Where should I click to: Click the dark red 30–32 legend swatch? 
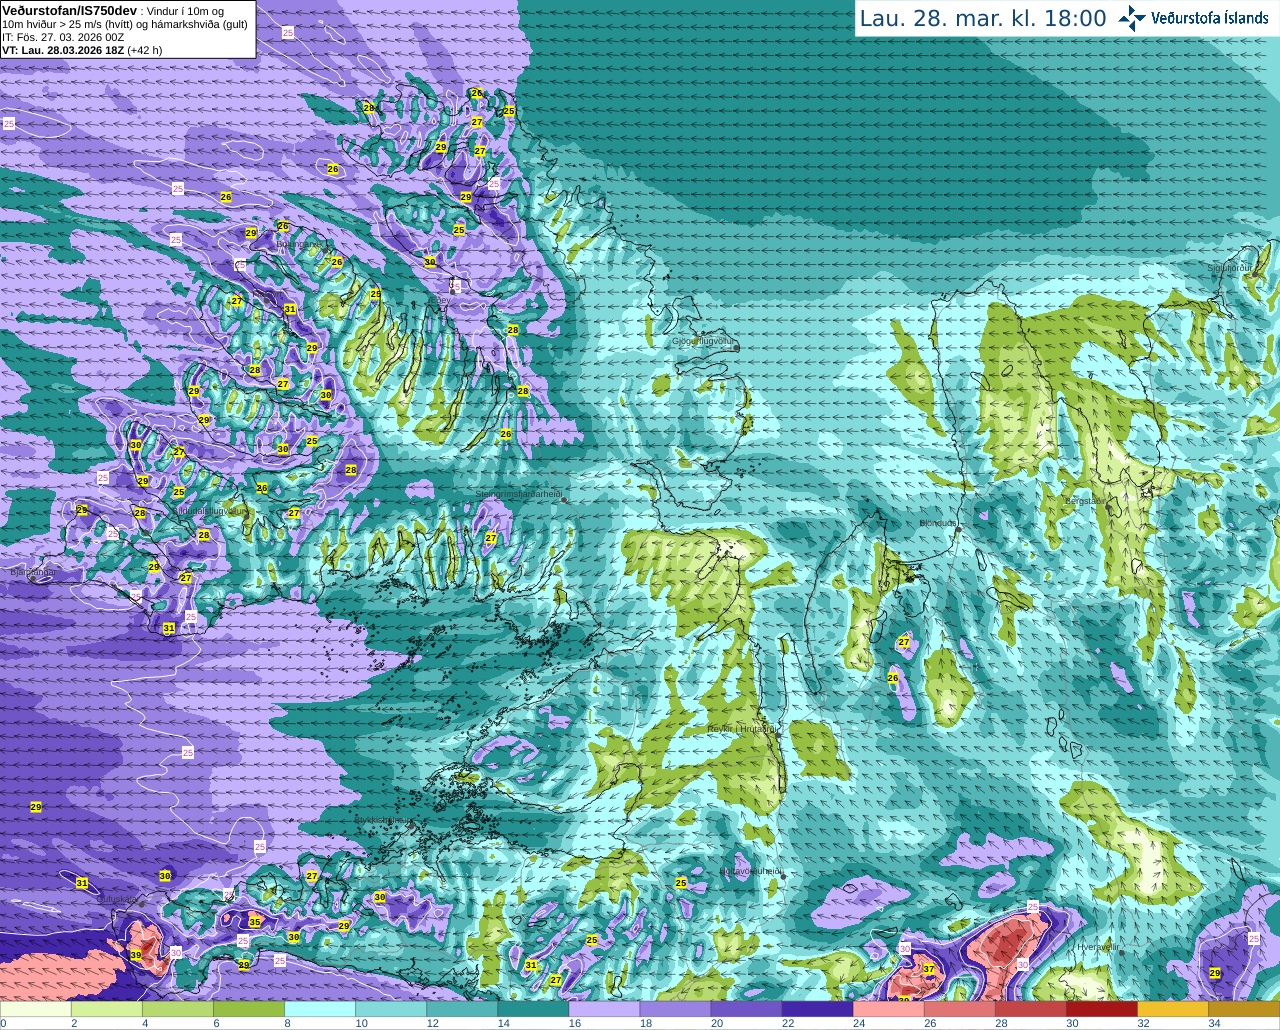(1102, 1008)
